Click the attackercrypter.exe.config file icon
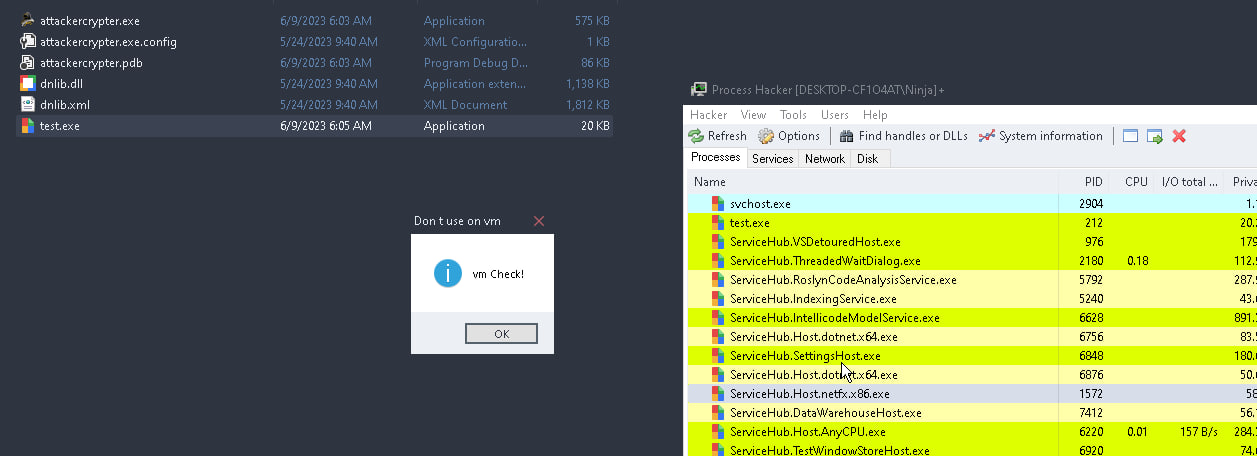This screenshot has height=456, width=1257. click(28, 42)
